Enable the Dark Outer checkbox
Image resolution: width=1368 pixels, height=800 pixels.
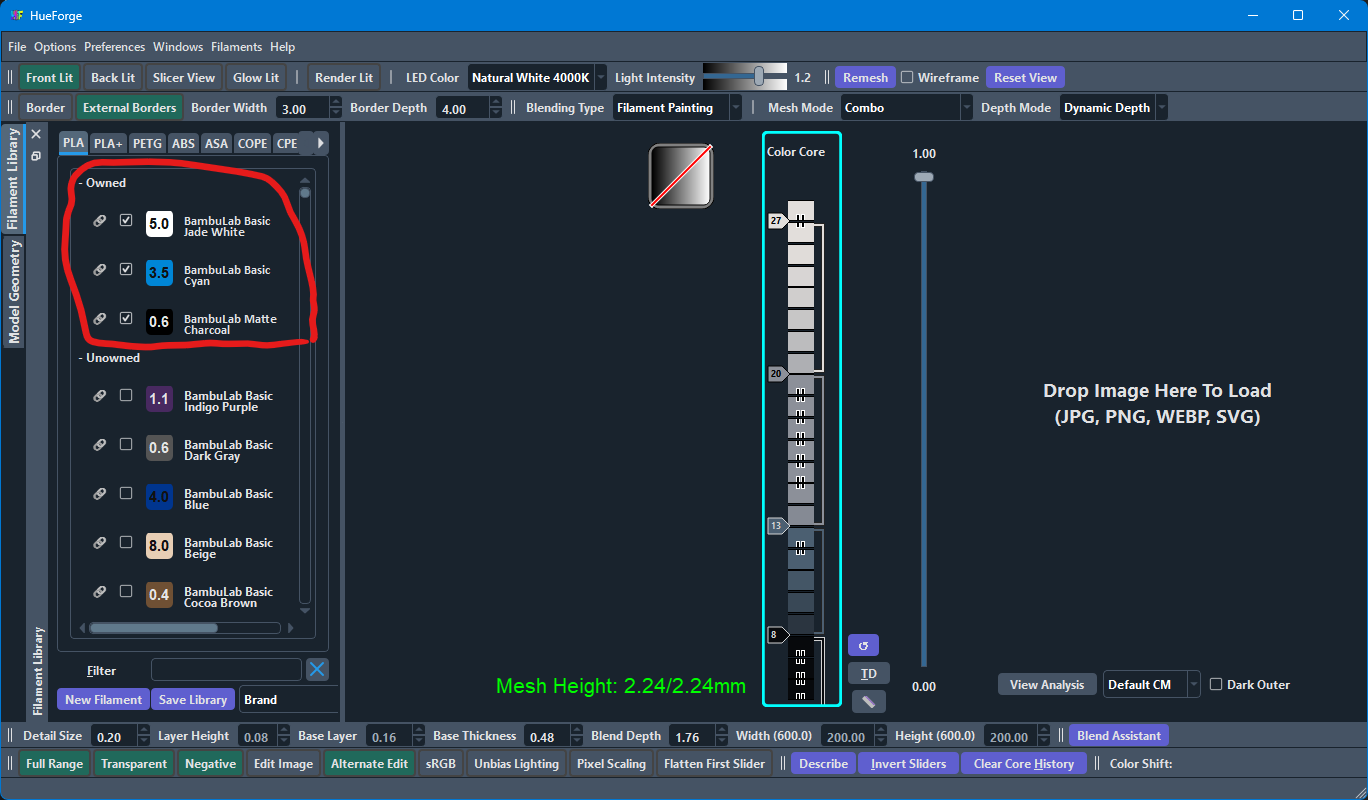tap(1216, 684)
